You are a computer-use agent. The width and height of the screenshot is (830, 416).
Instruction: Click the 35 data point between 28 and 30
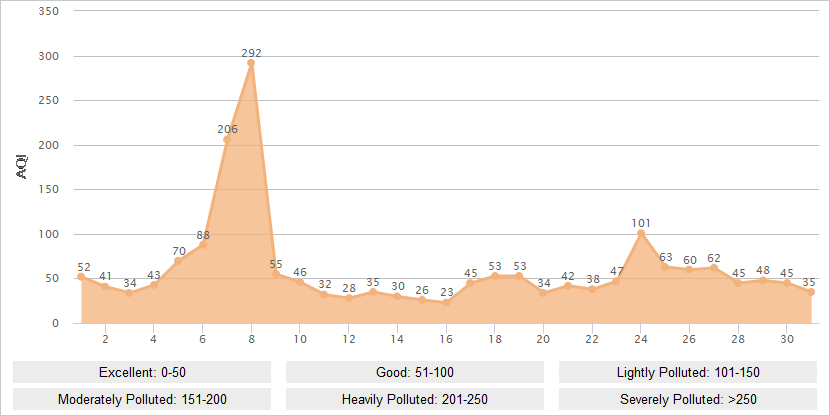pyautogui.click(x=373, y=292)
